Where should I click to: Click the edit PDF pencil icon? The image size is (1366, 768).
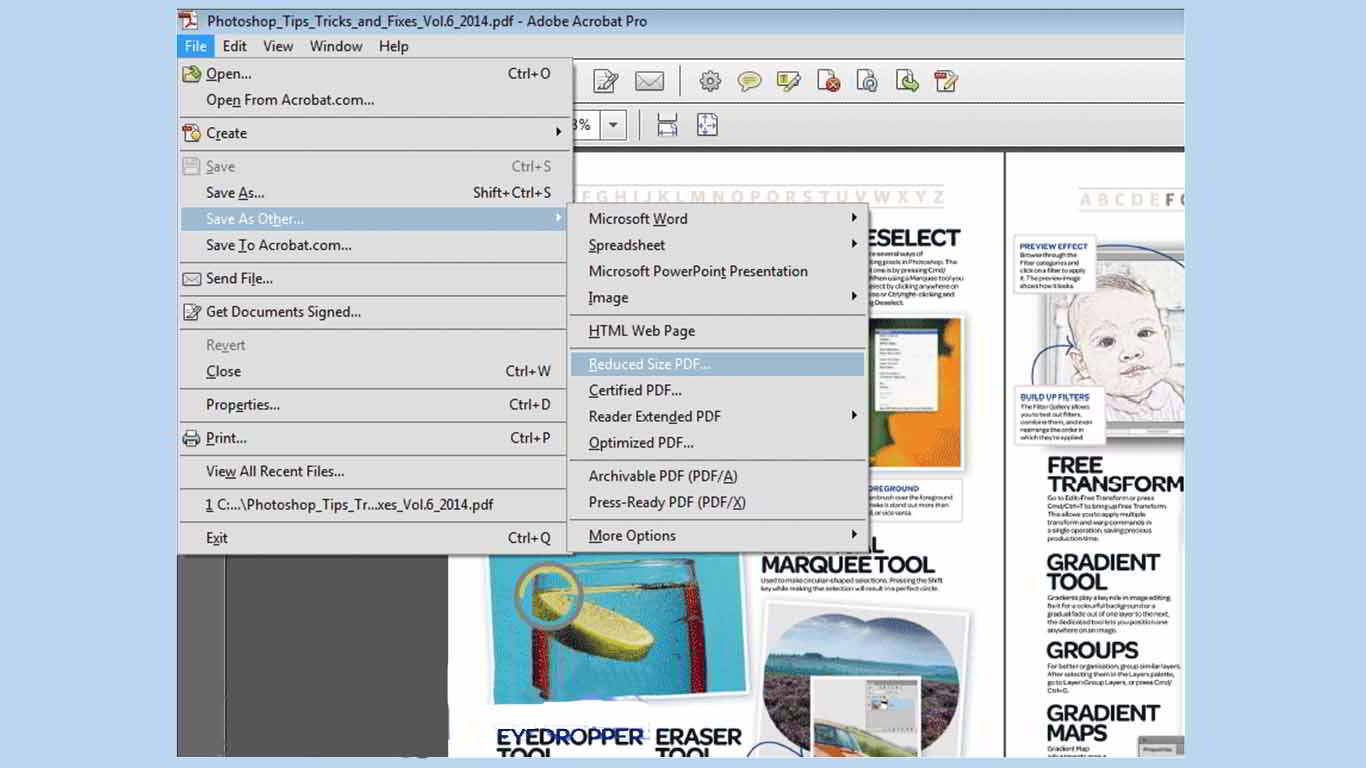click(x=946, y=81)
